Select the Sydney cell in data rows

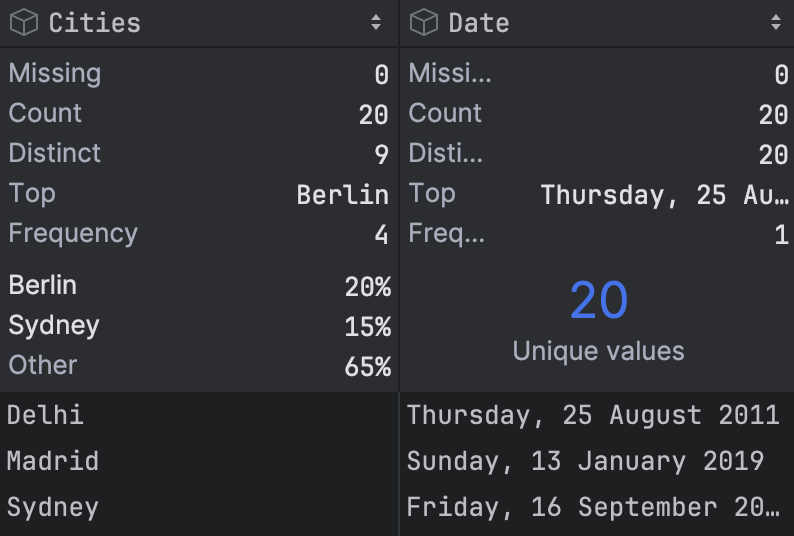tap(199, 508)
